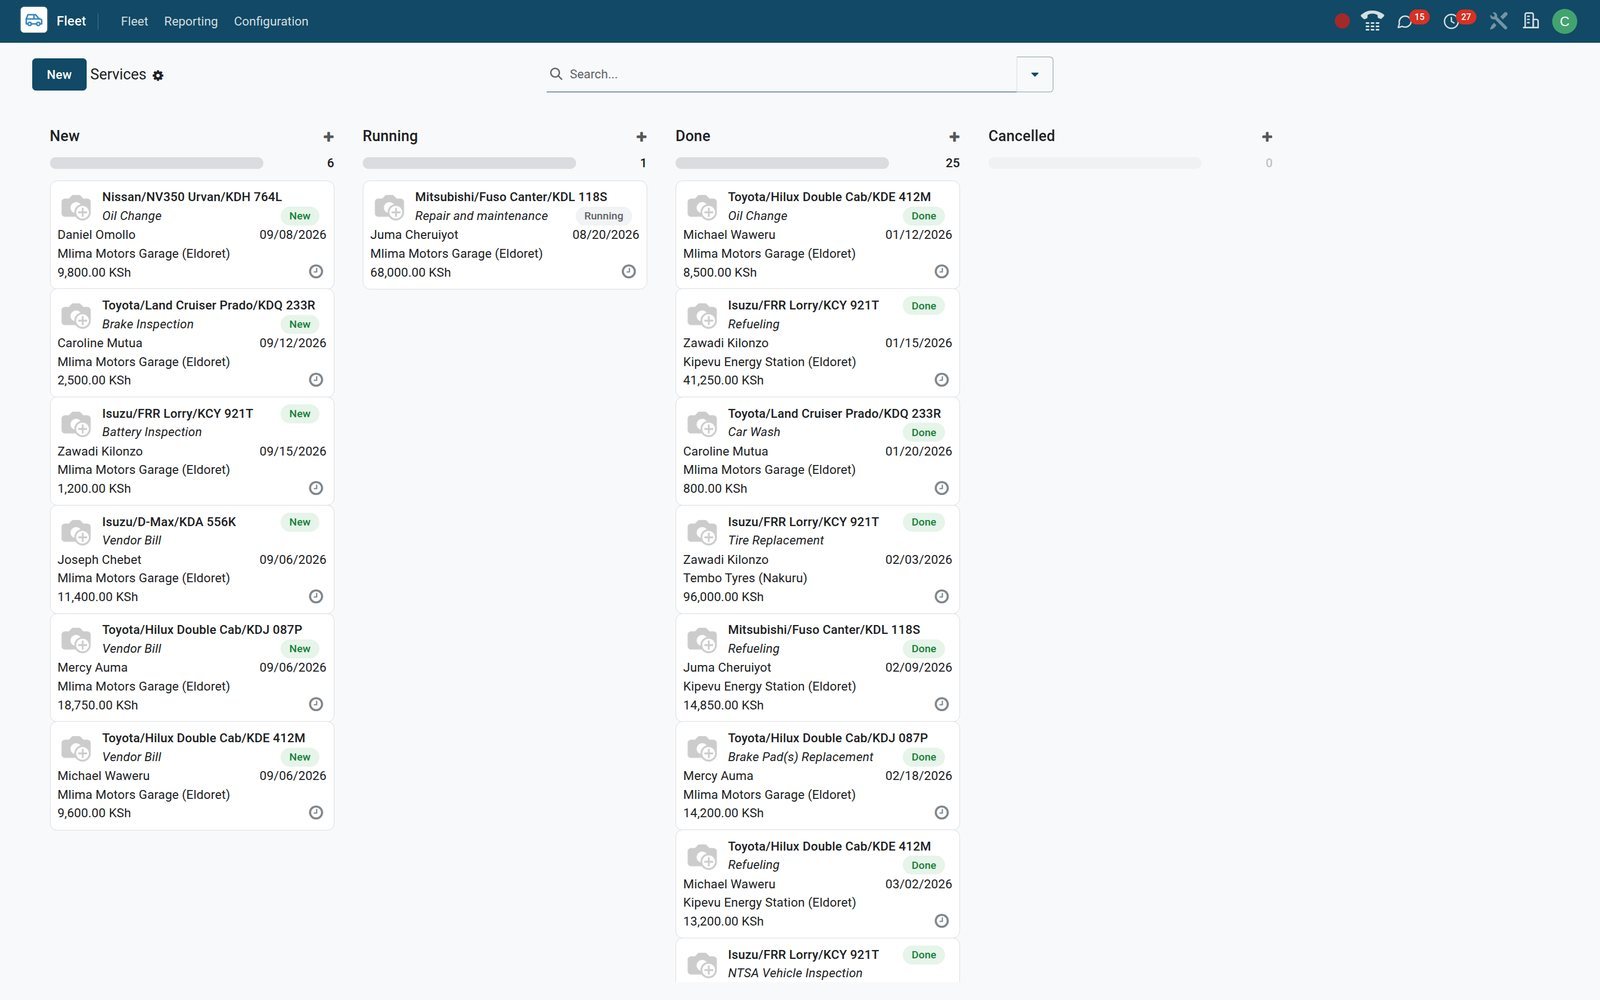This screenshot has height=1000, width=1600.
Task: Click the Cancelled column title
Action: click(1021, 136)
